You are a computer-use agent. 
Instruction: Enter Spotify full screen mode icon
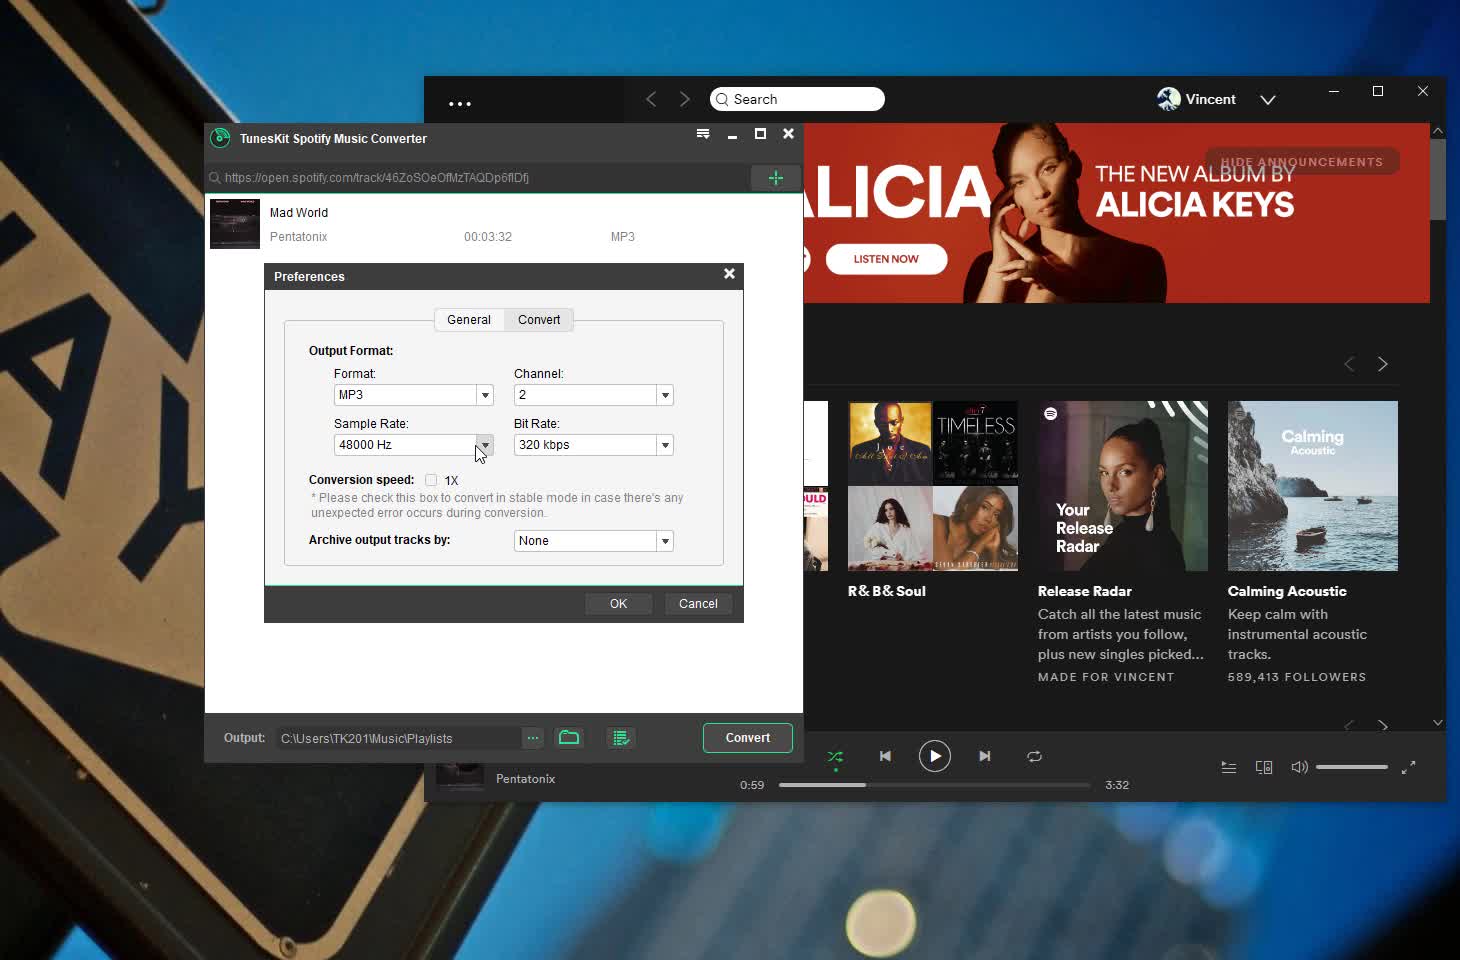tap(1408, 767)
